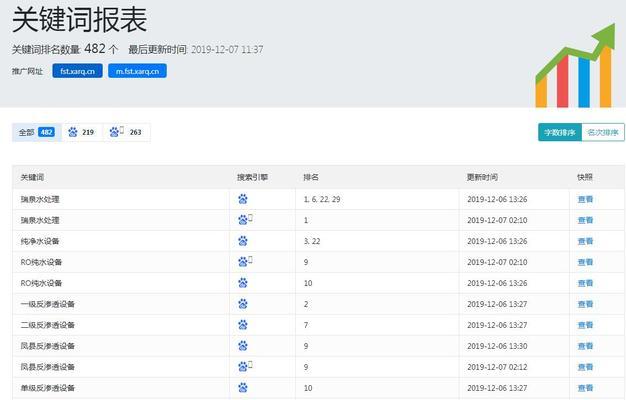
Task: Sort keywords by 名次排序
Action: click(x=602, y=132)
